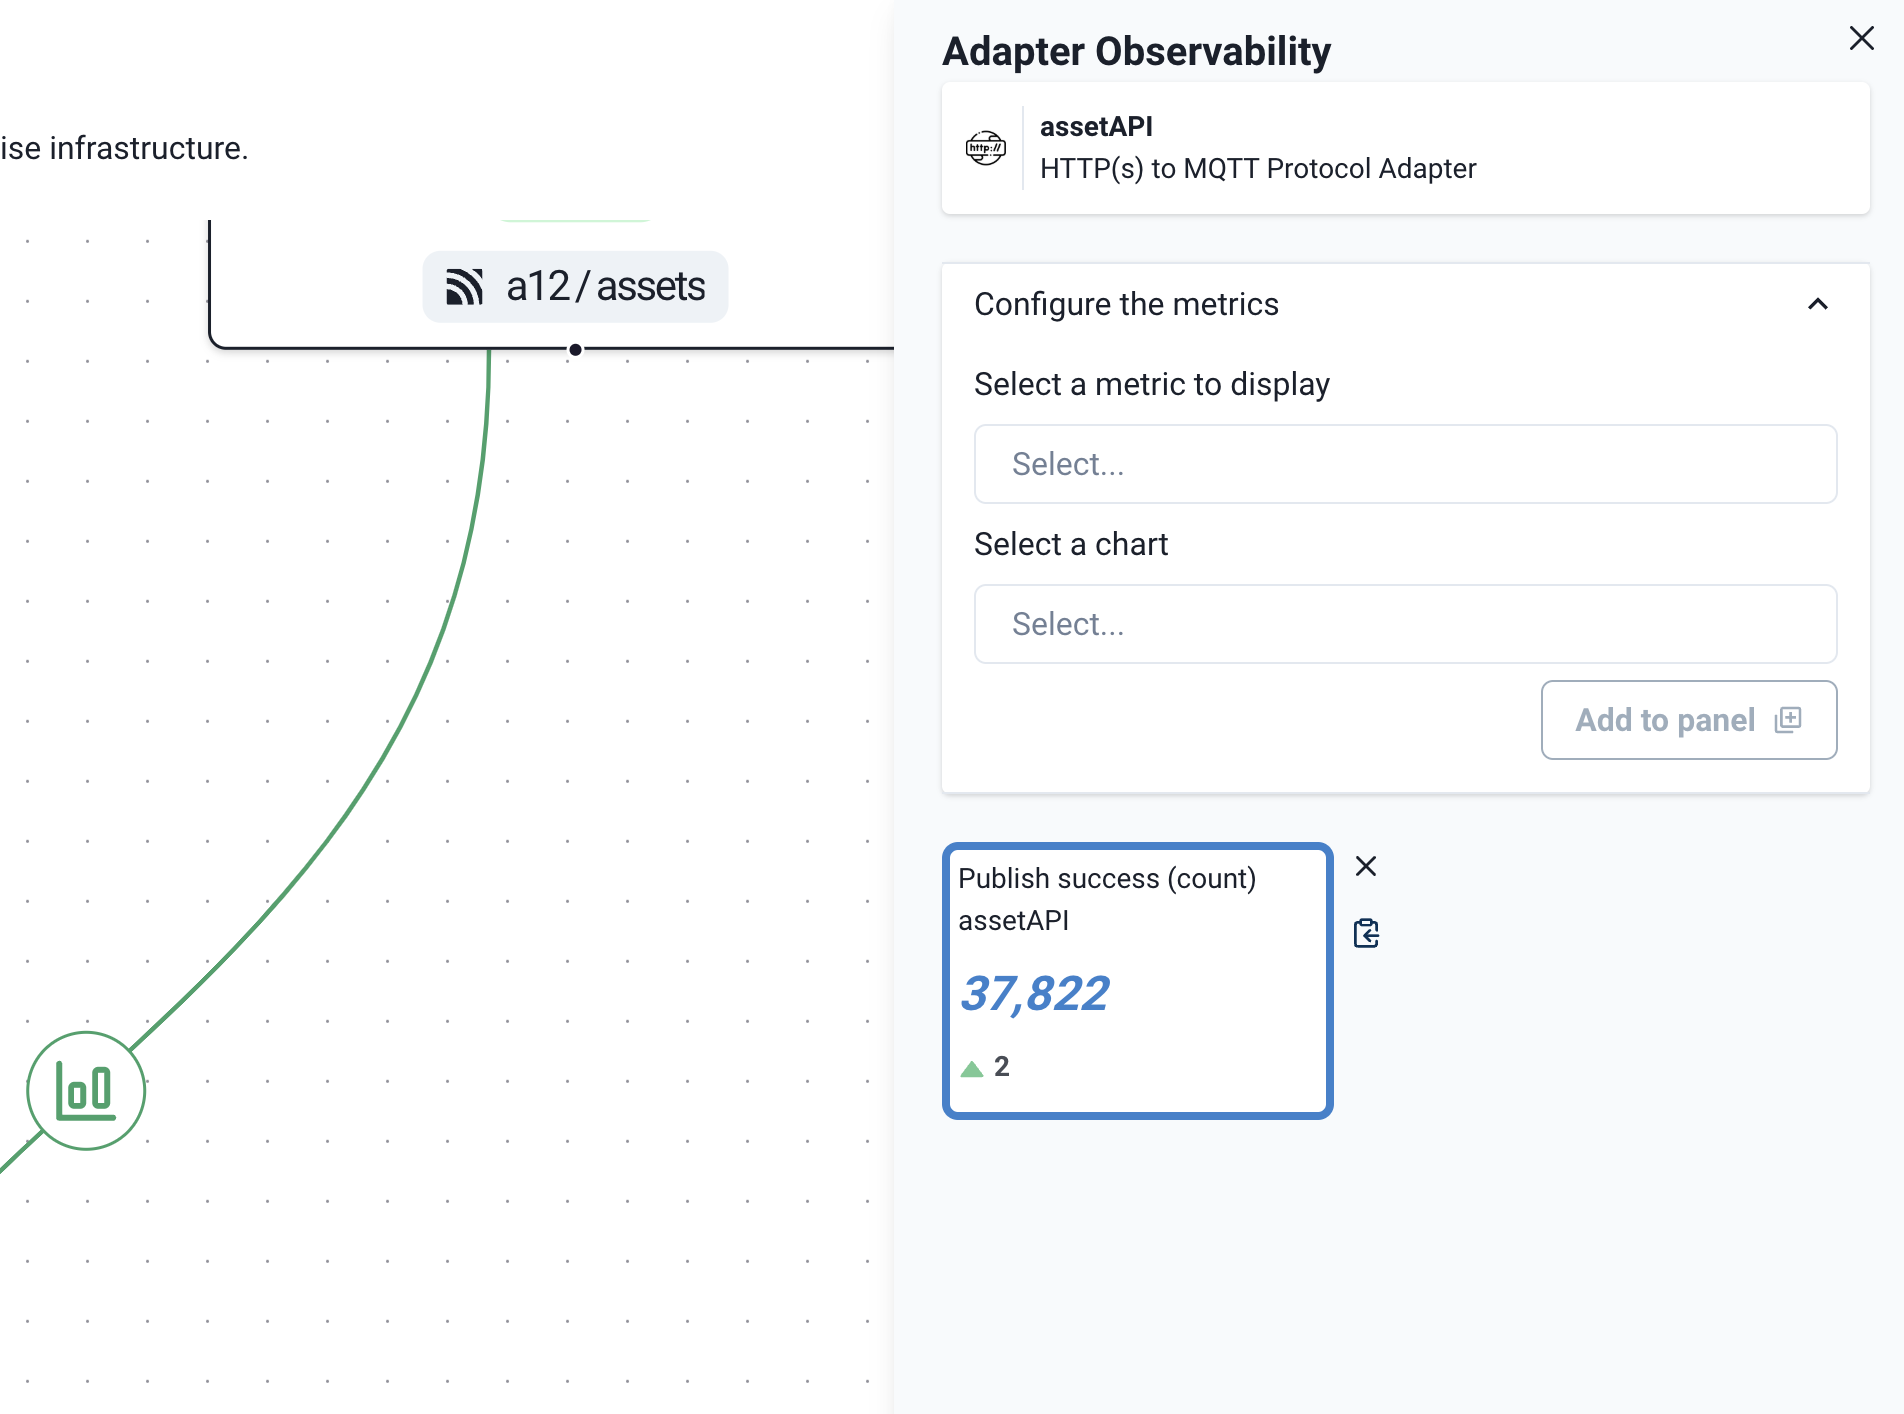The image size is (1904, 1414).
Task: Select the a12/assets topic label
Action: click(x=605, y=287)
